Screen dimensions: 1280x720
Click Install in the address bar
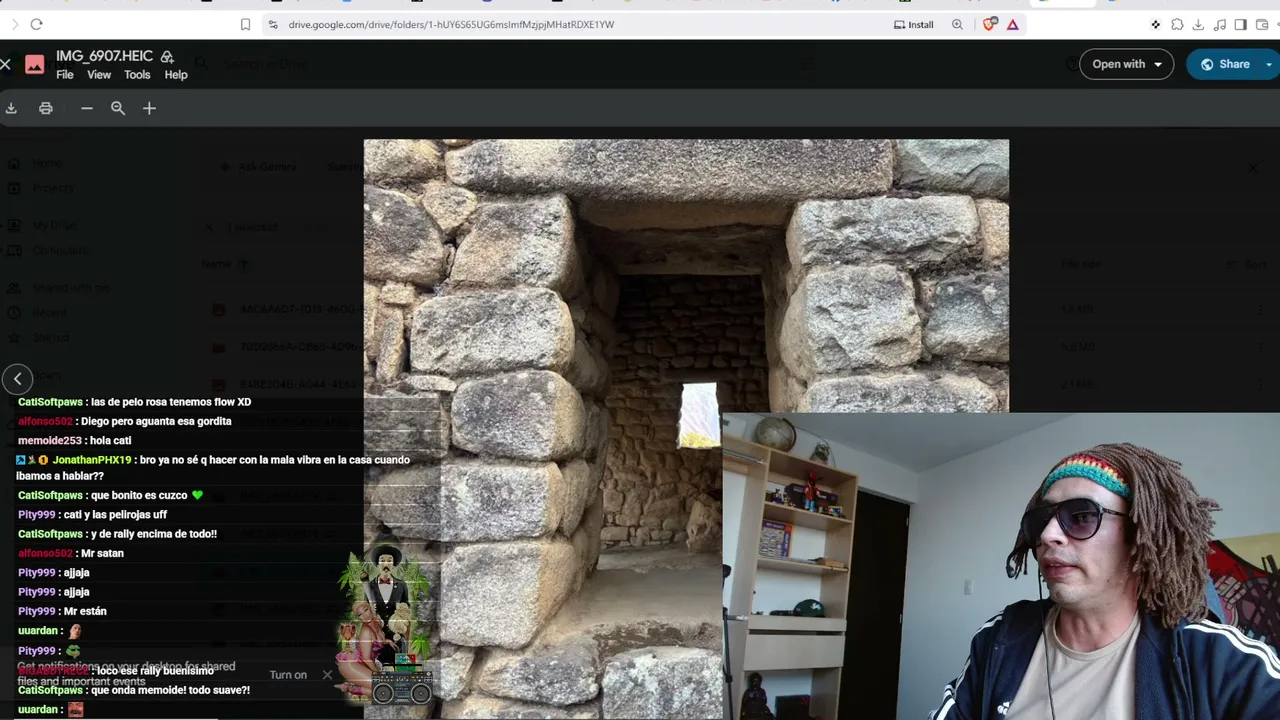pyautogui.click(x=913, y=24)
